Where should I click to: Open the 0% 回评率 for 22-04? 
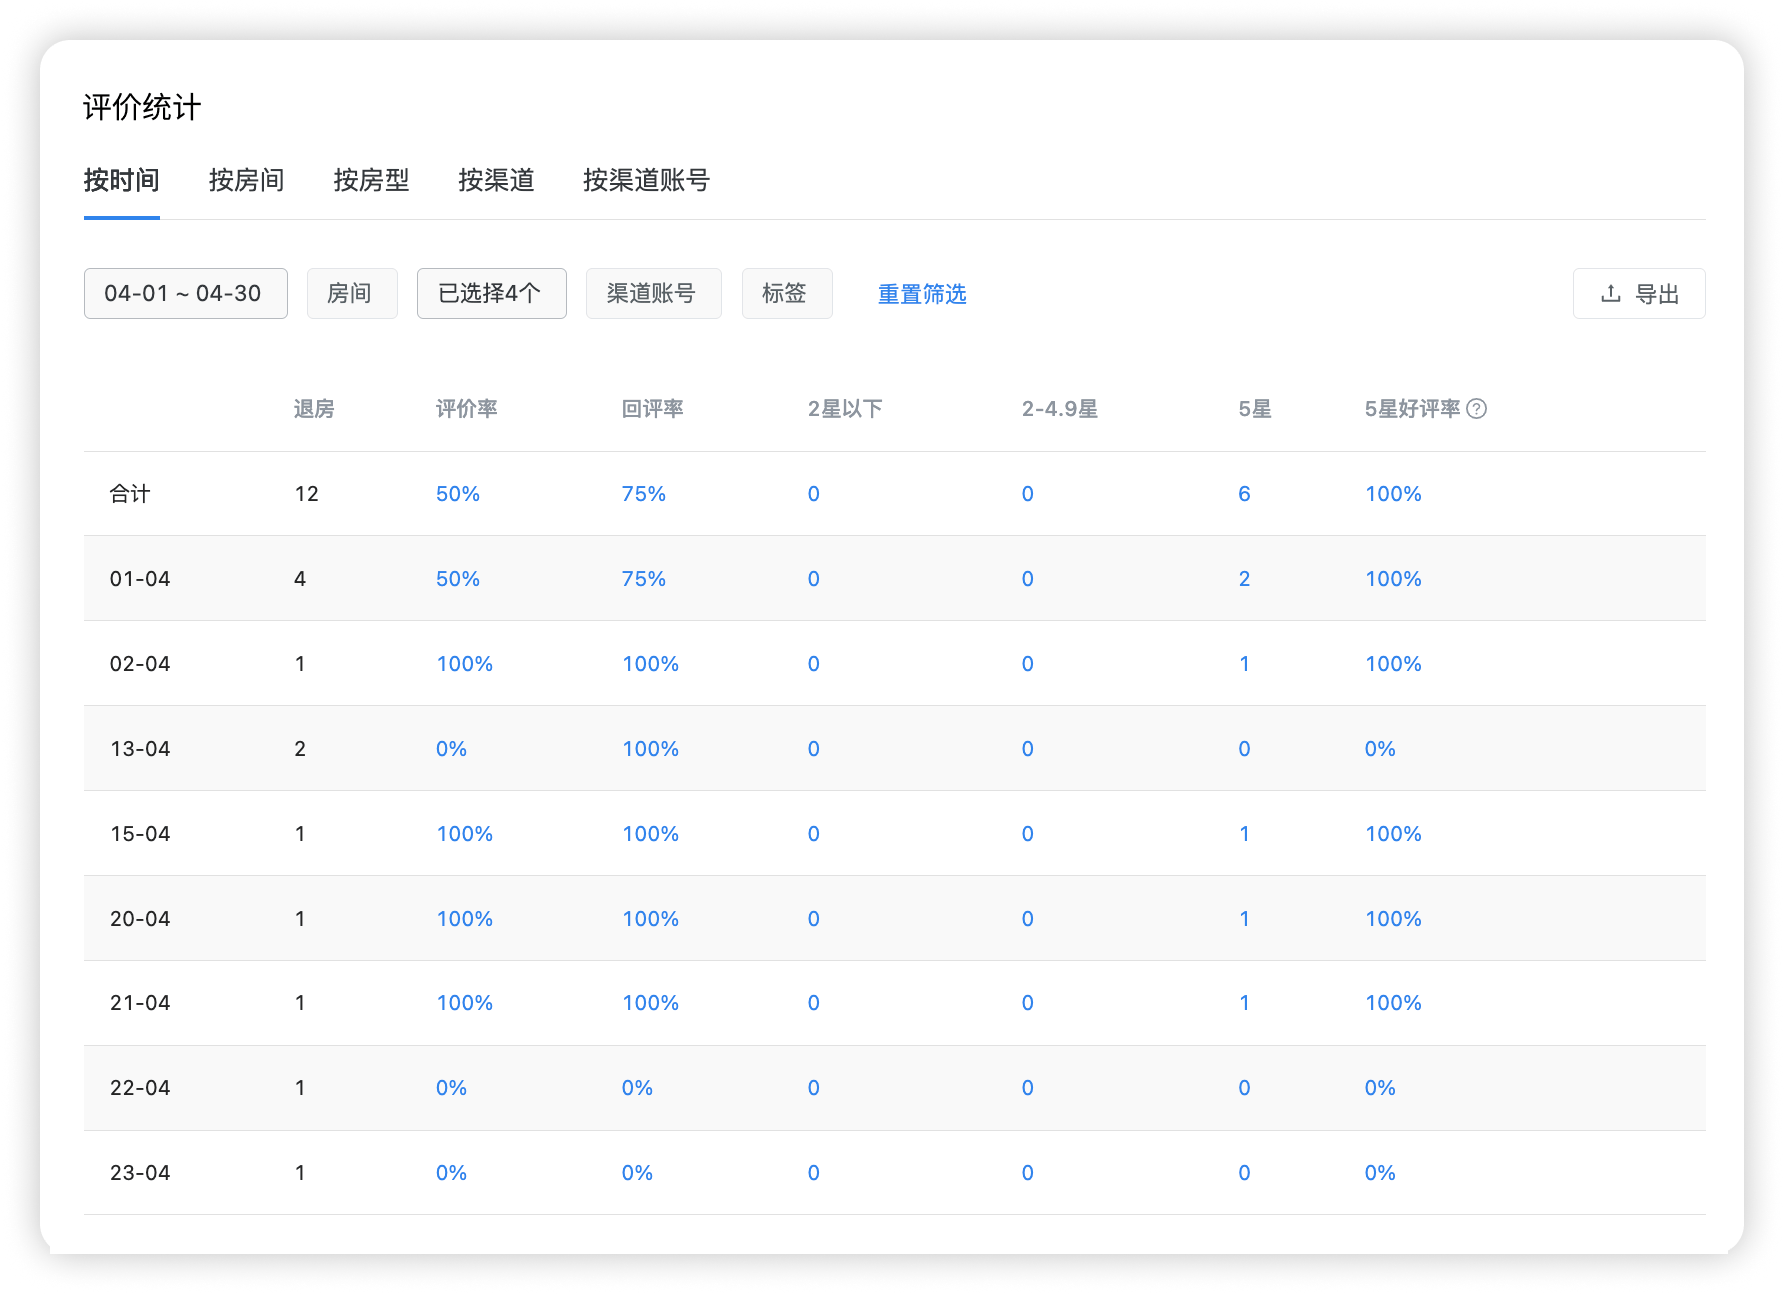tap(637, 1088)
